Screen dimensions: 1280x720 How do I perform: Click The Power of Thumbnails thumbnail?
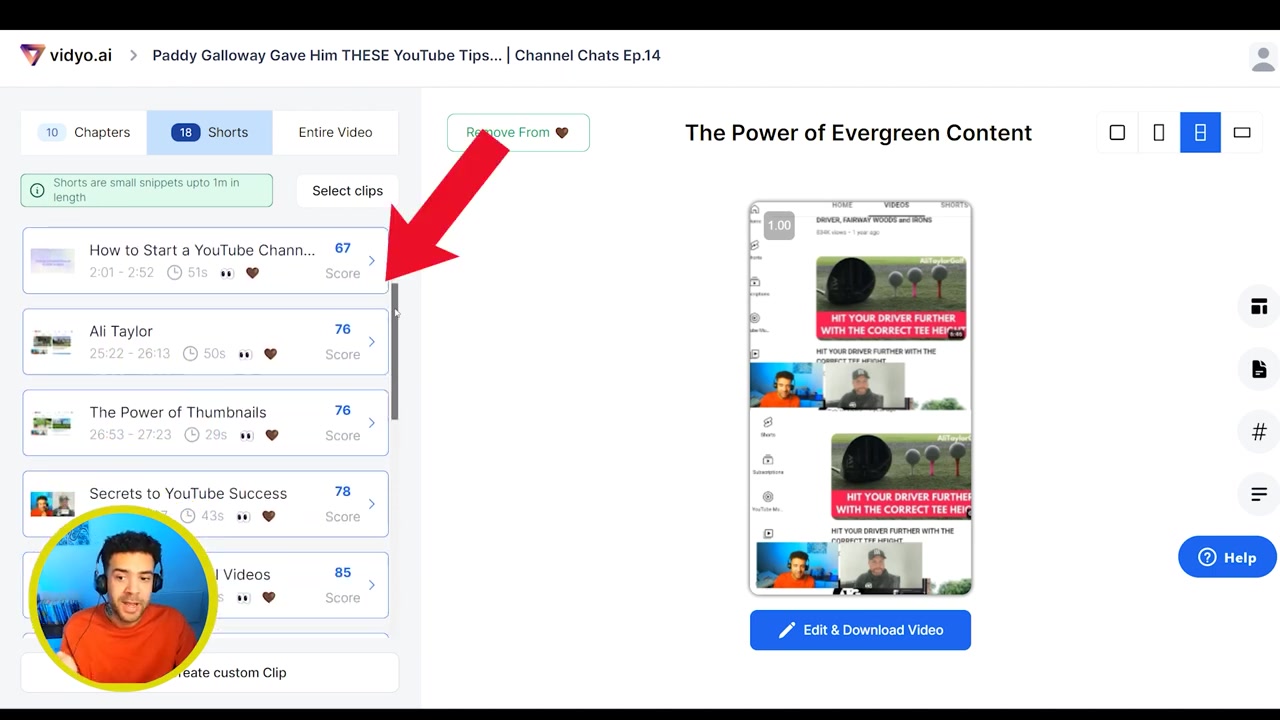click(52, 423)
